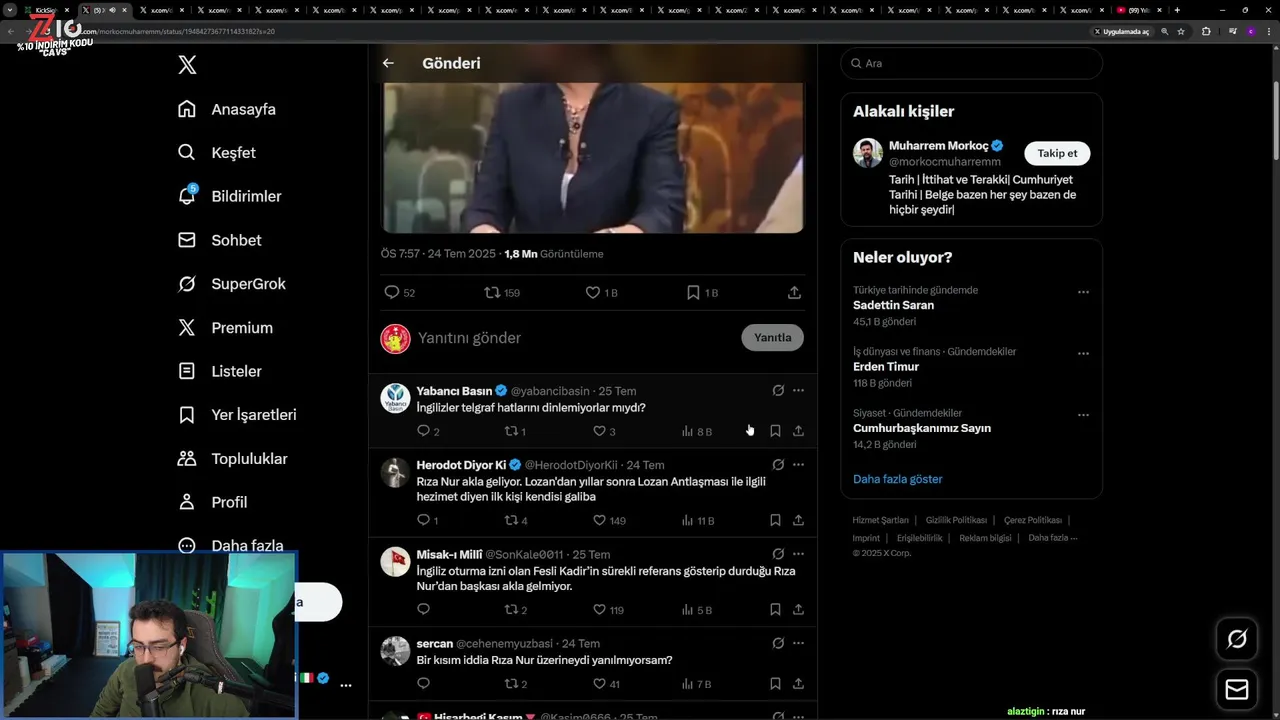This screenshot has height=720, width=1280.
Task: Expand footer Daha fazla links menu
Action: click(x=1053, y=538)
